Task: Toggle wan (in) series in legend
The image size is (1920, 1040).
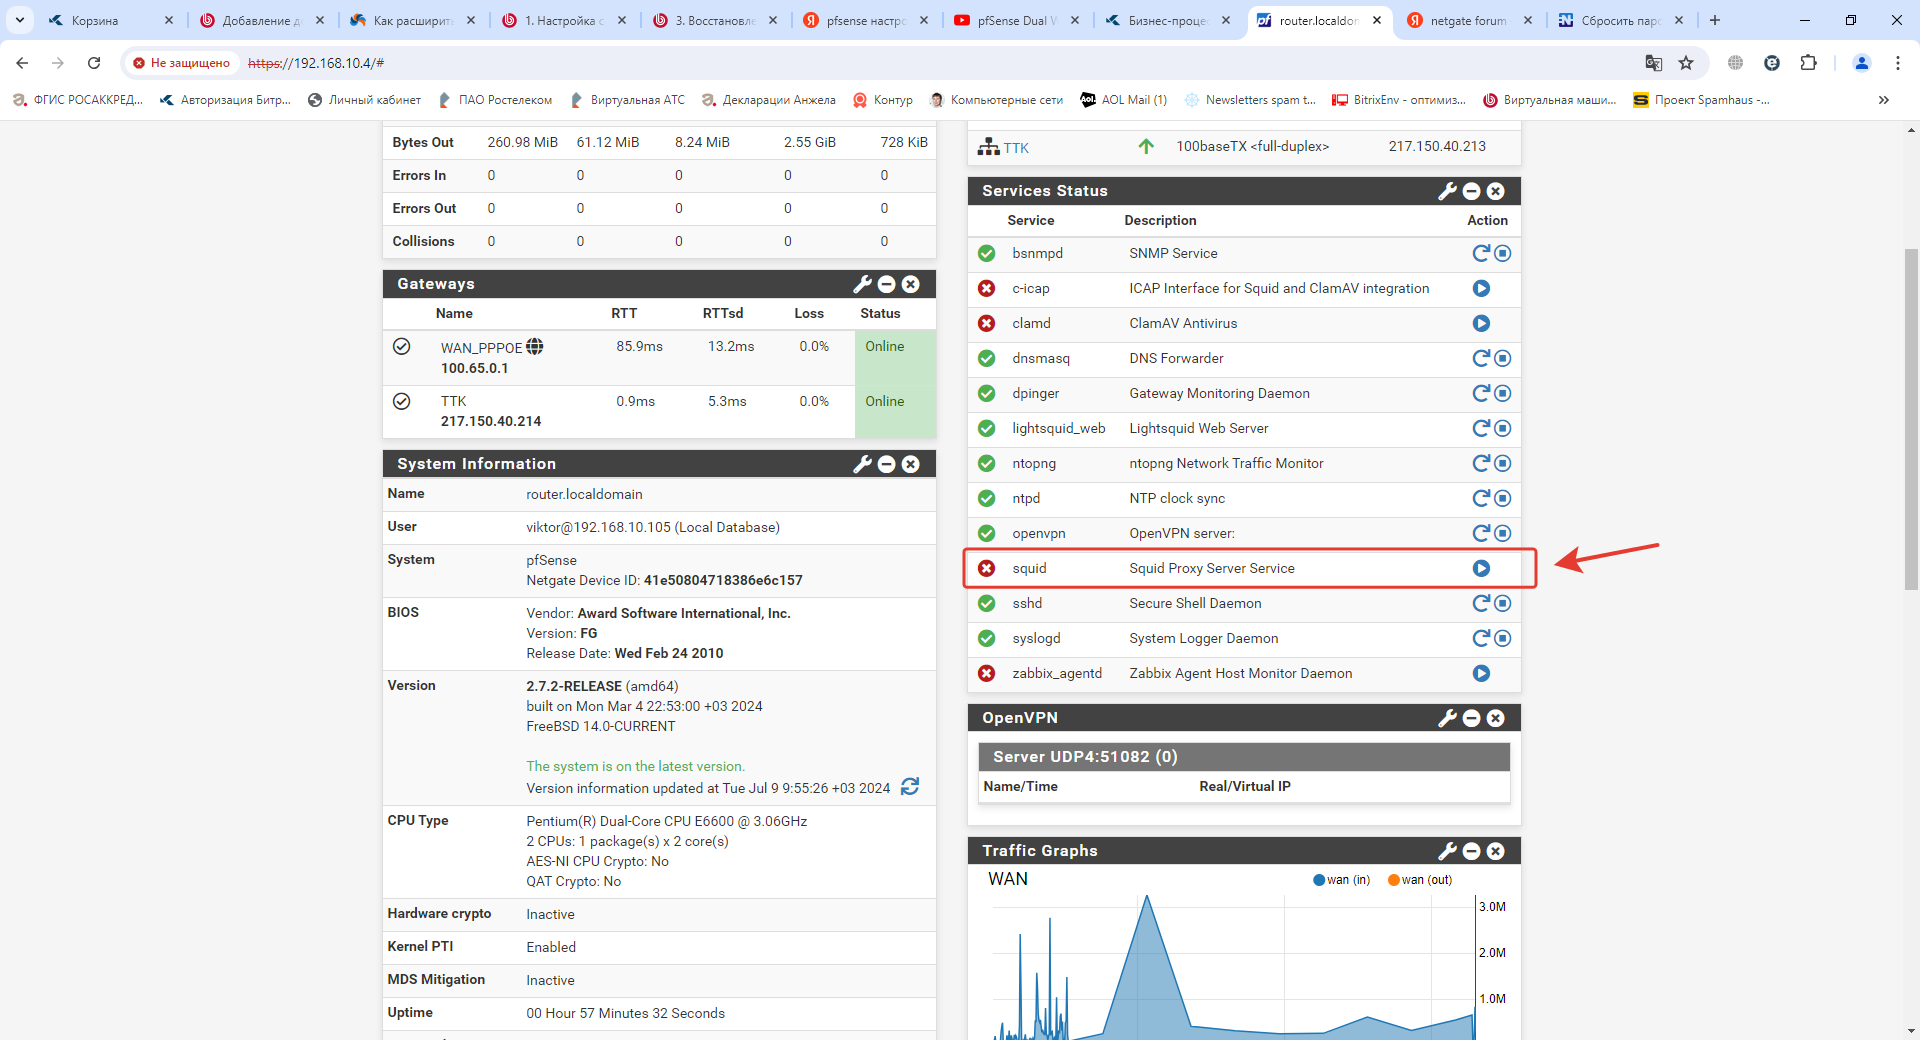Action: (1341, 880)
